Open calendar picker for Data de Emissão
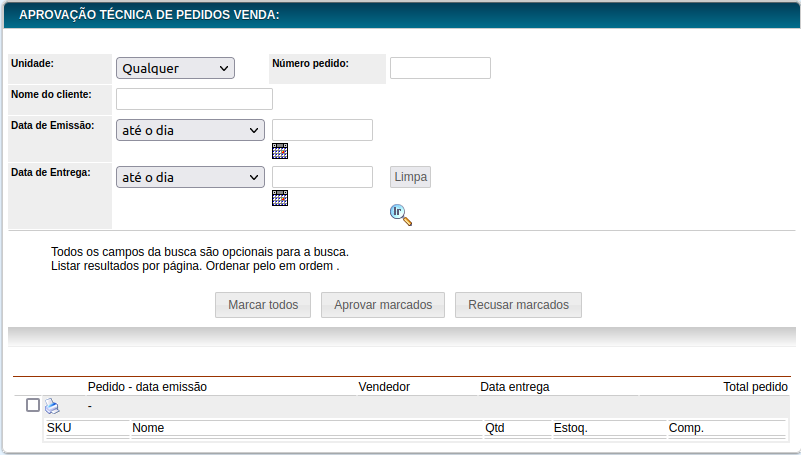Screen dimensions: 801x455 tap(280, 151)
